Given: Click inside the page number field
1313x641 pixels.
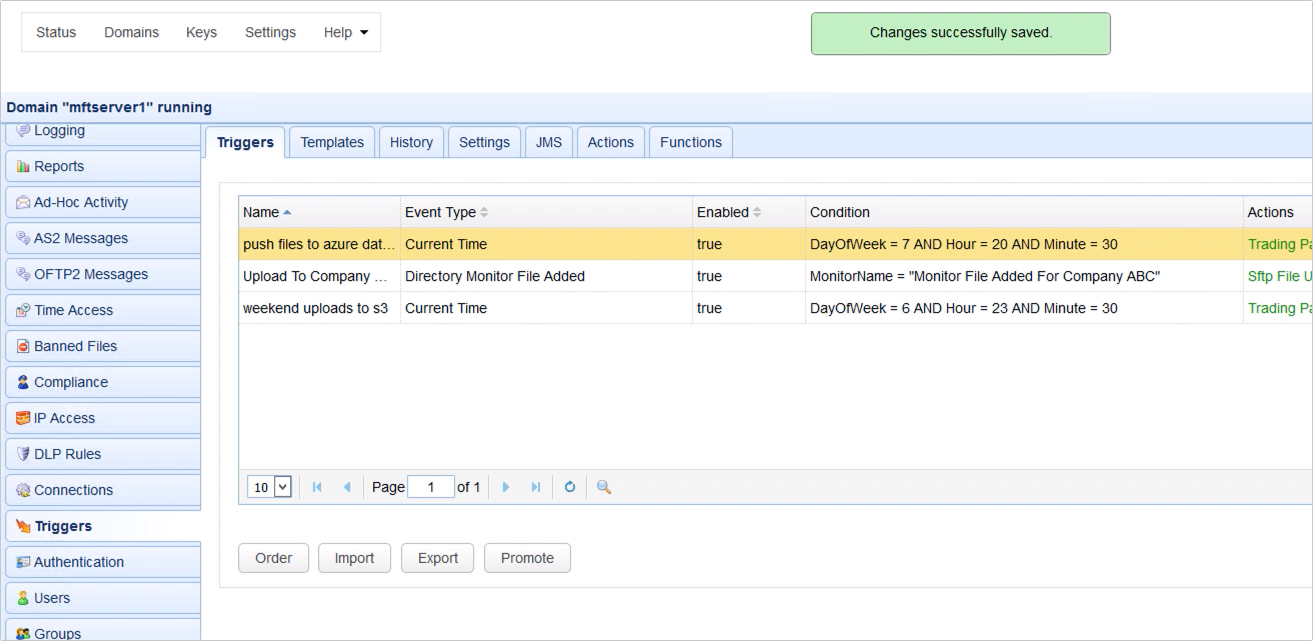Looking at the screenshot, I should click(430, 486).
